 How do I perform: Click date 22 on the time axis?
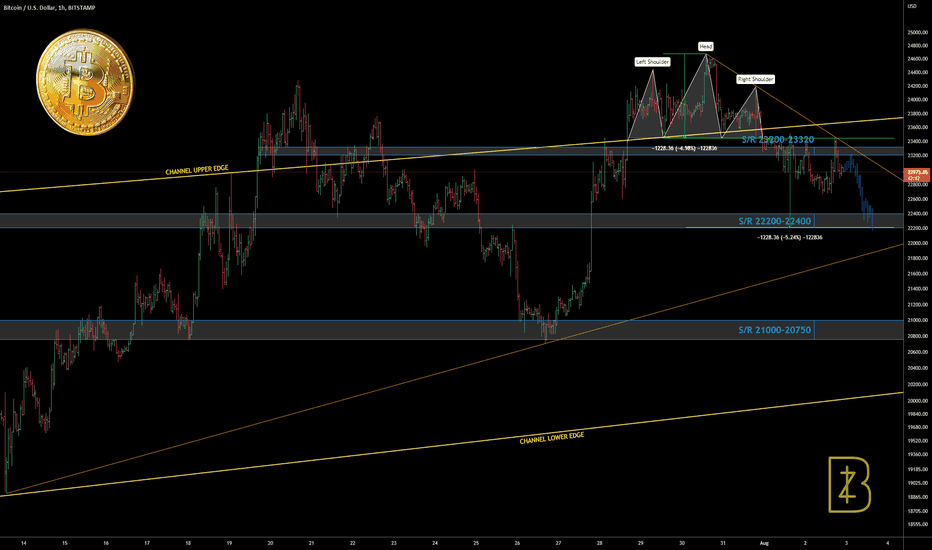352,543
